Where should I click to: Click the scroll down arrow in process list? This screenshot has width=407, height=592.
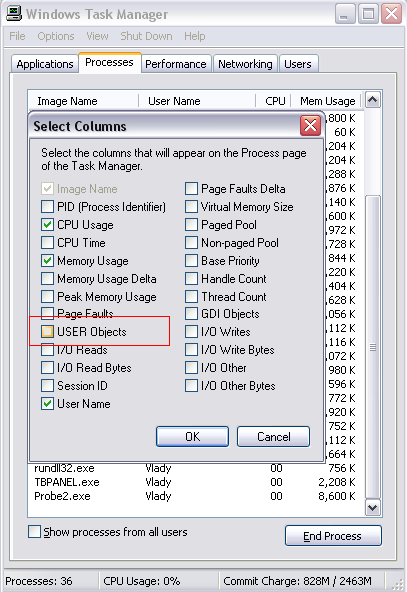point(373,507)
